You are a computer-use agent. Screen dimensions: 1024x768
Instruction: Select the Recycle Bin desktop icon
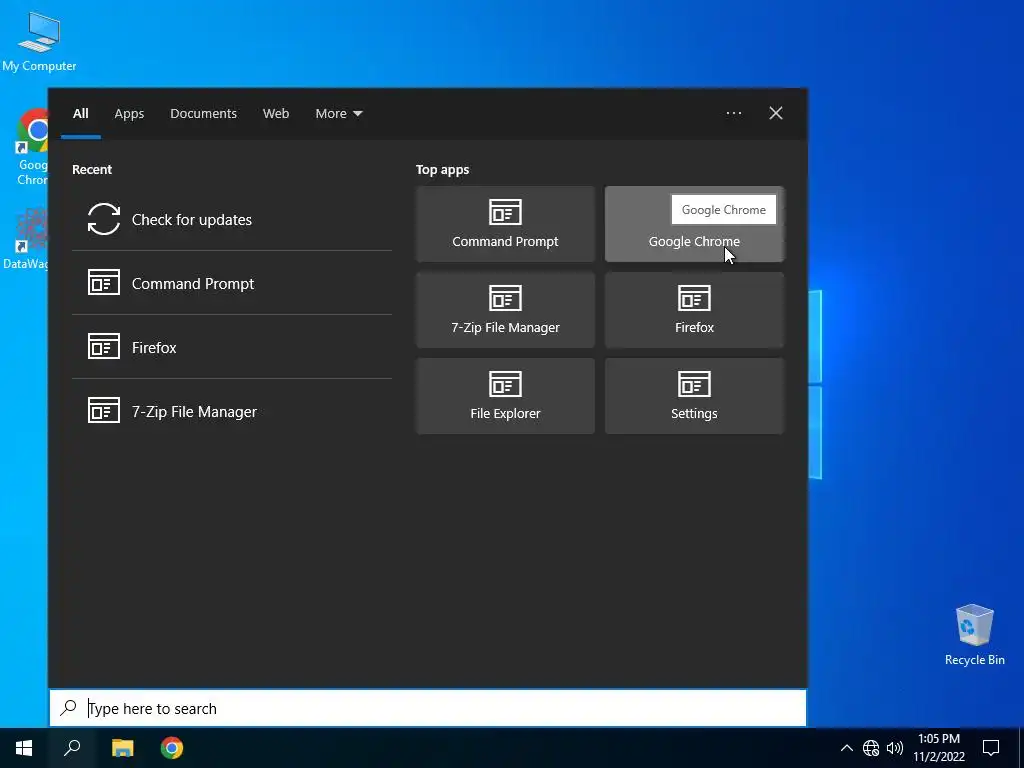point(974,635)
